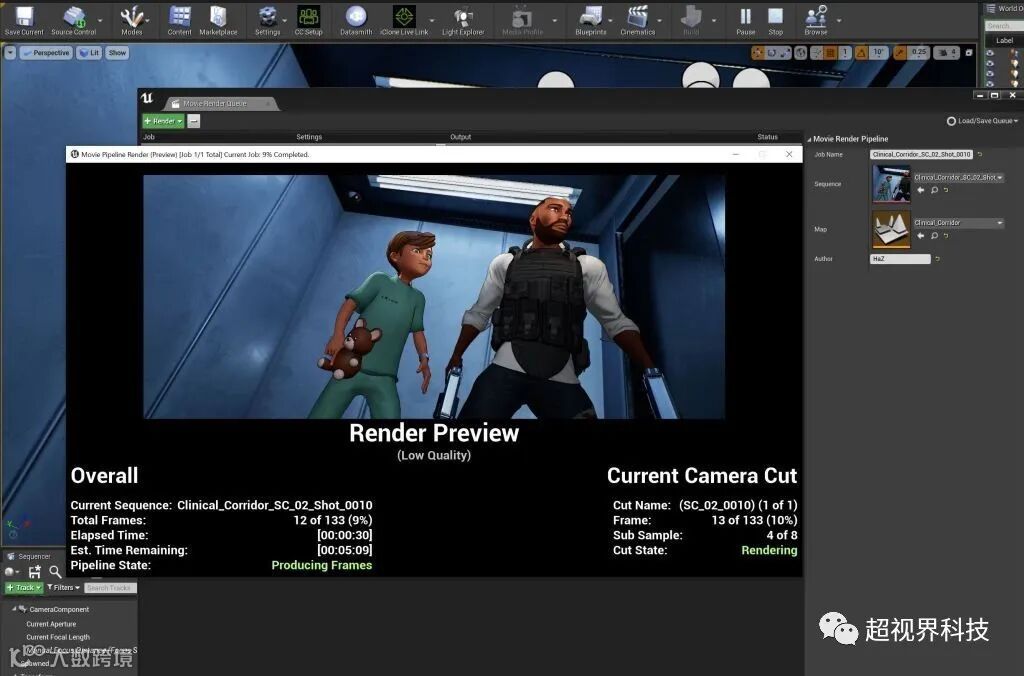Open the Blueprints toolbar icon
Image resolution: width=1024 pixels, height=676 pixels.
click(591, 21)
